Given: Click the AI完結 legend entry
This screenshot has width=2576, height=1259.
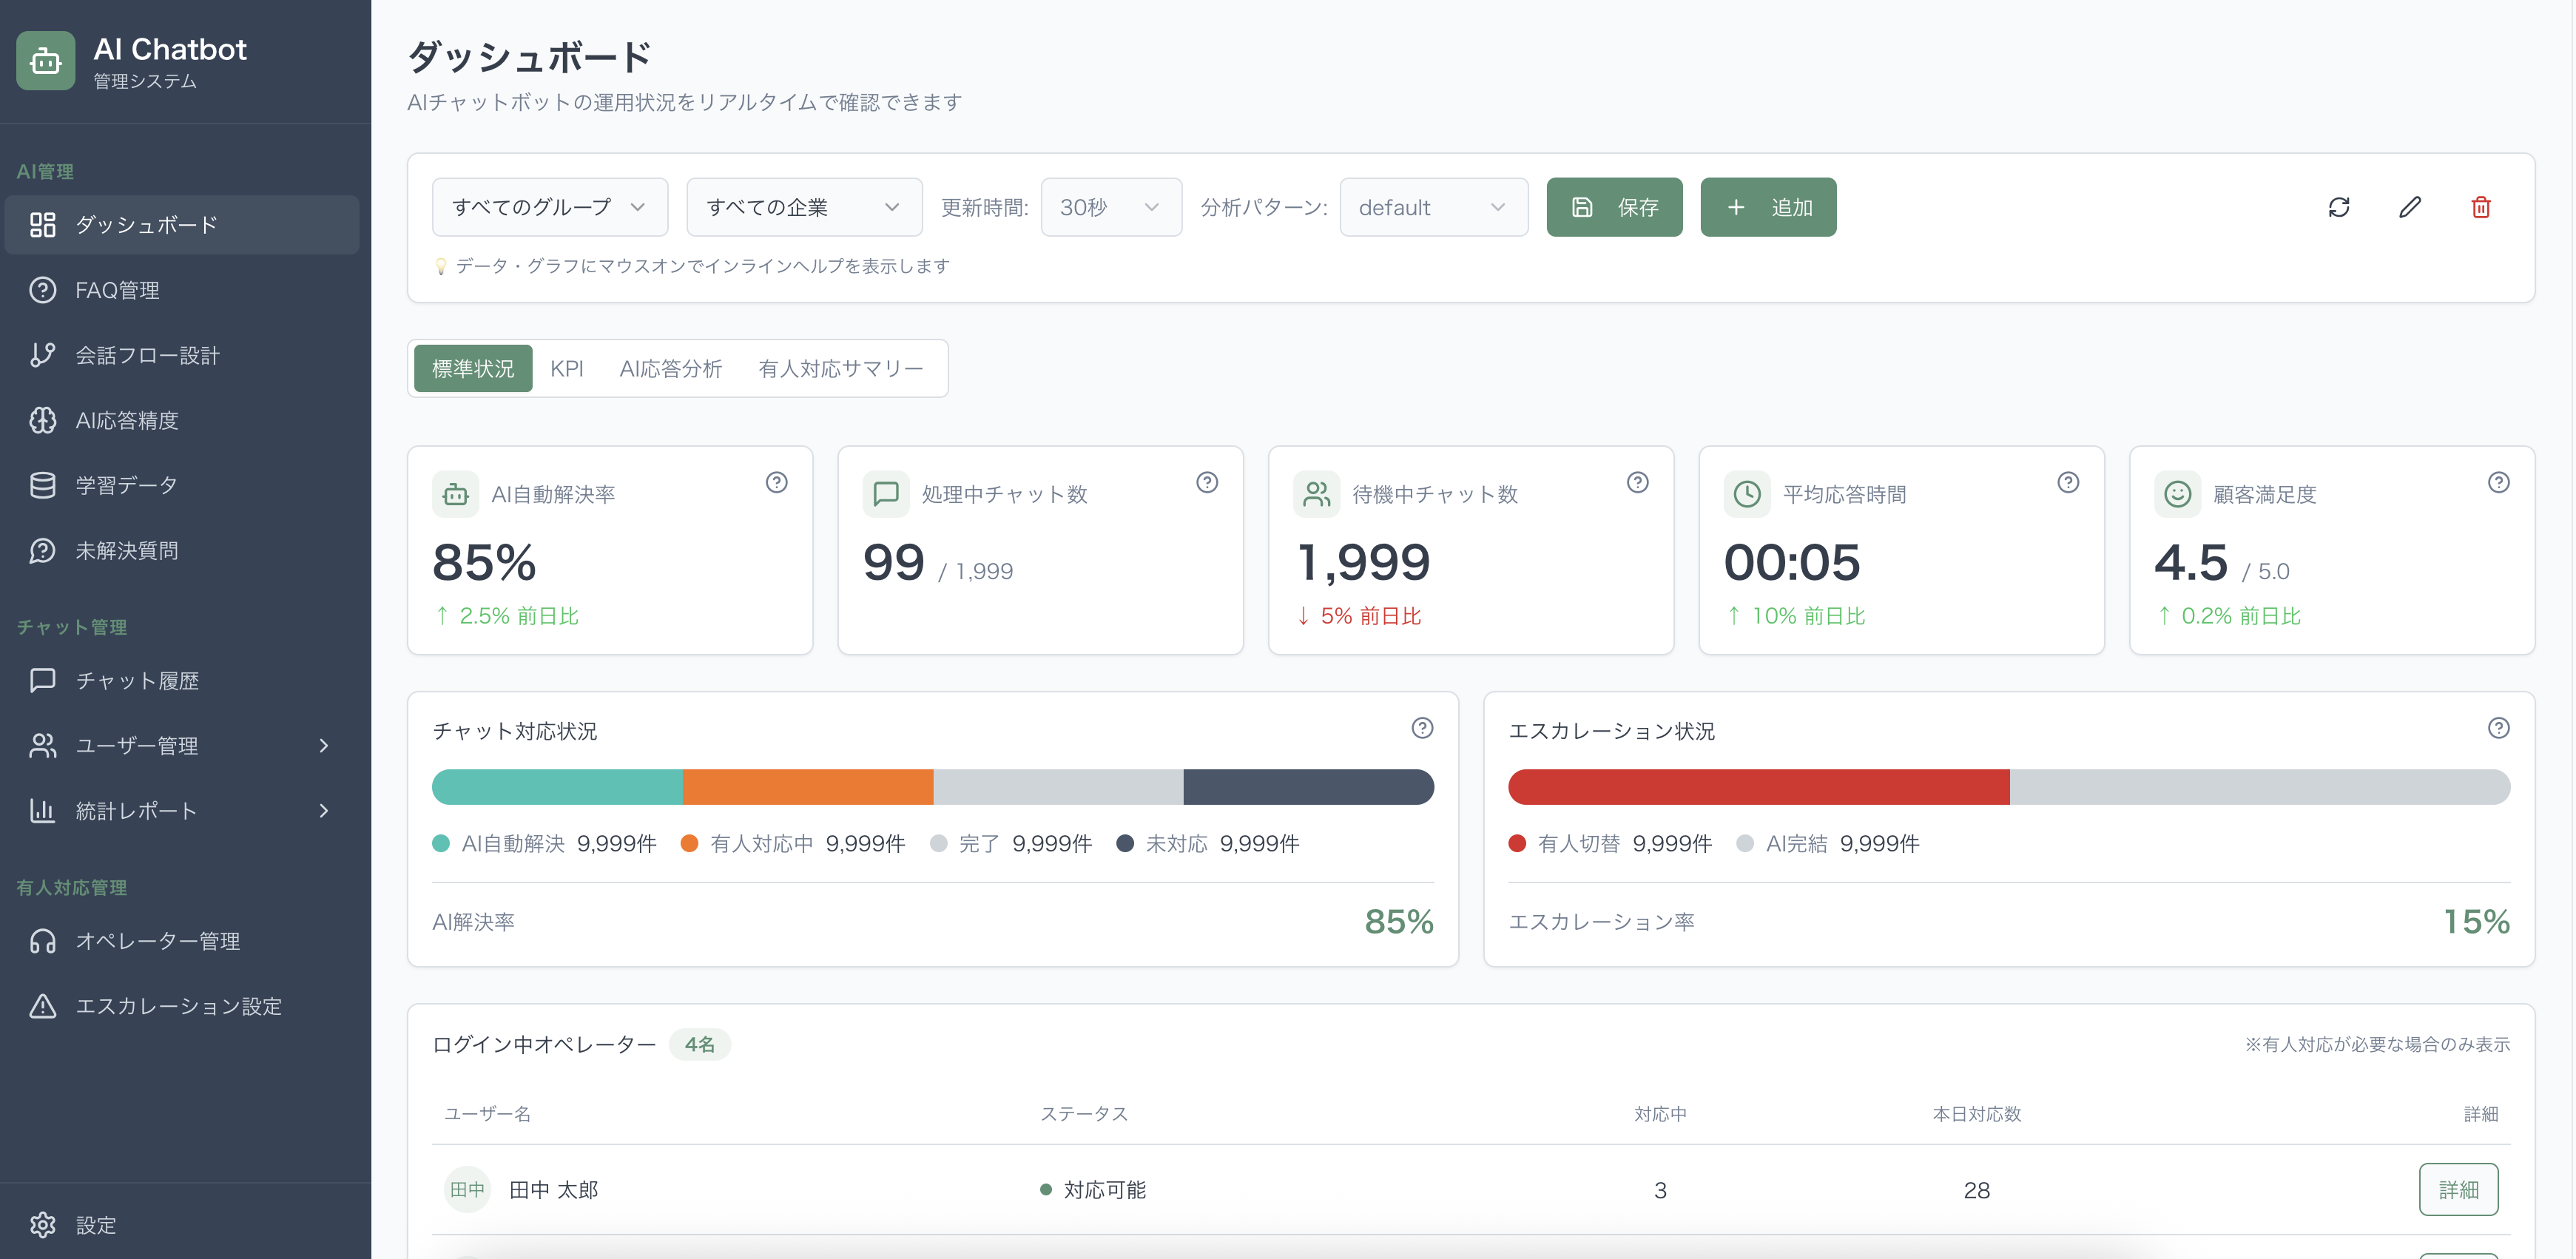Looking at the screenshot, I should (x=1828, y=843).
